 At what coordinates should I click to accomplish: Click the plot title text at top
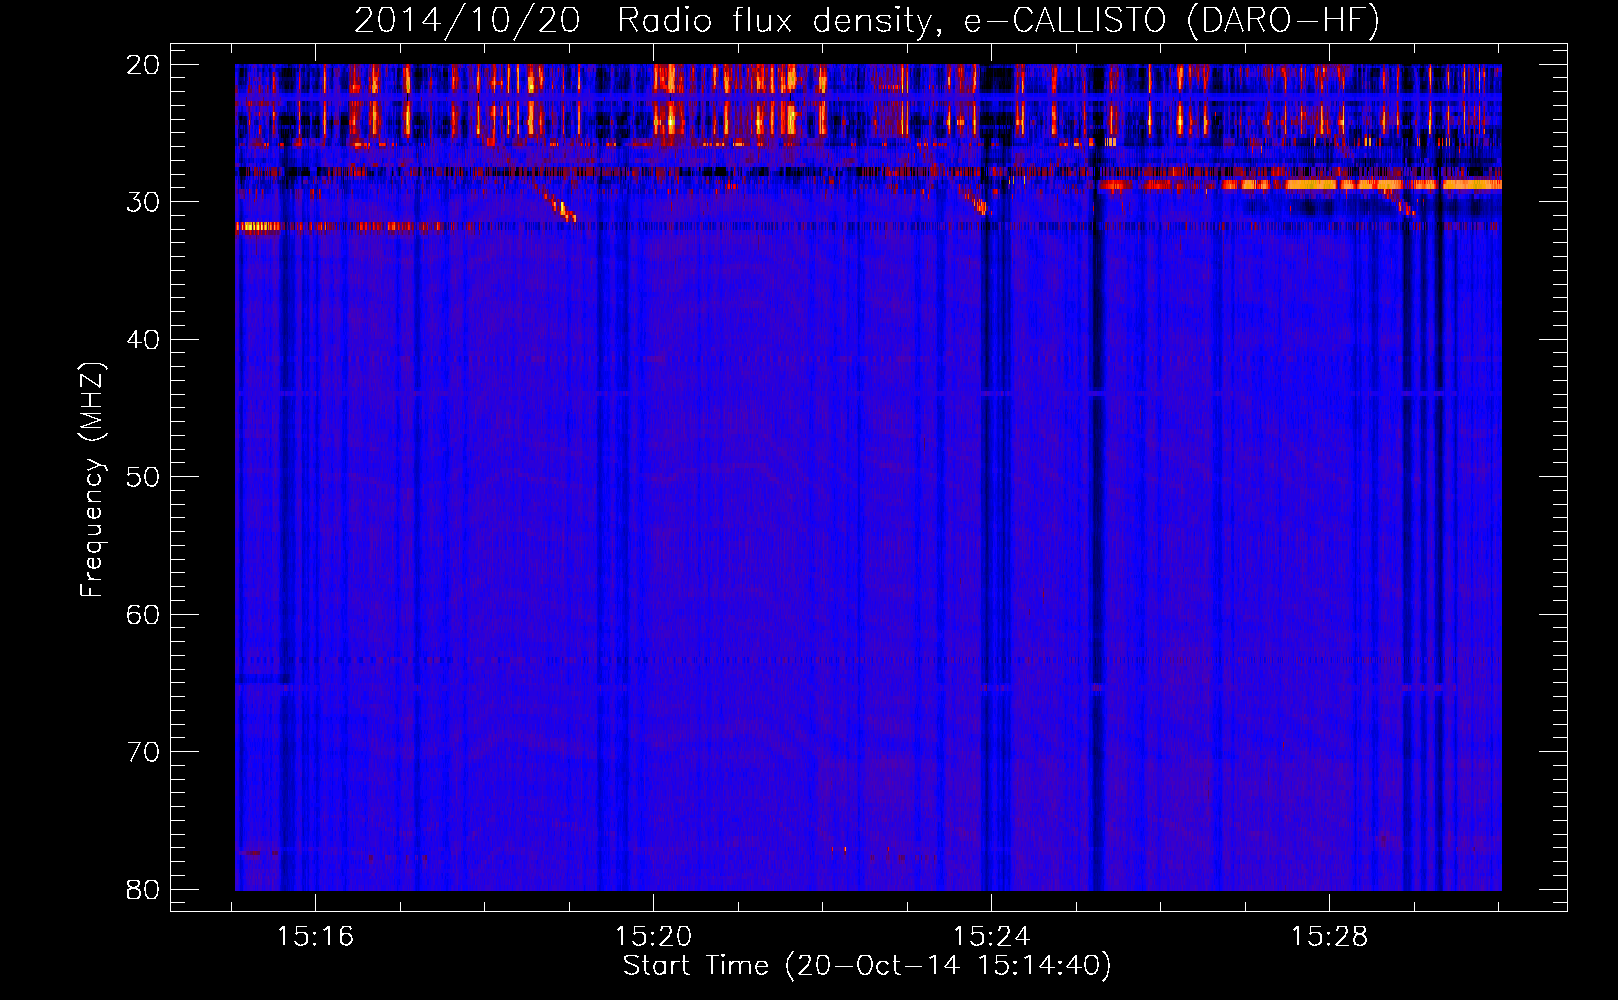(867, 21)
